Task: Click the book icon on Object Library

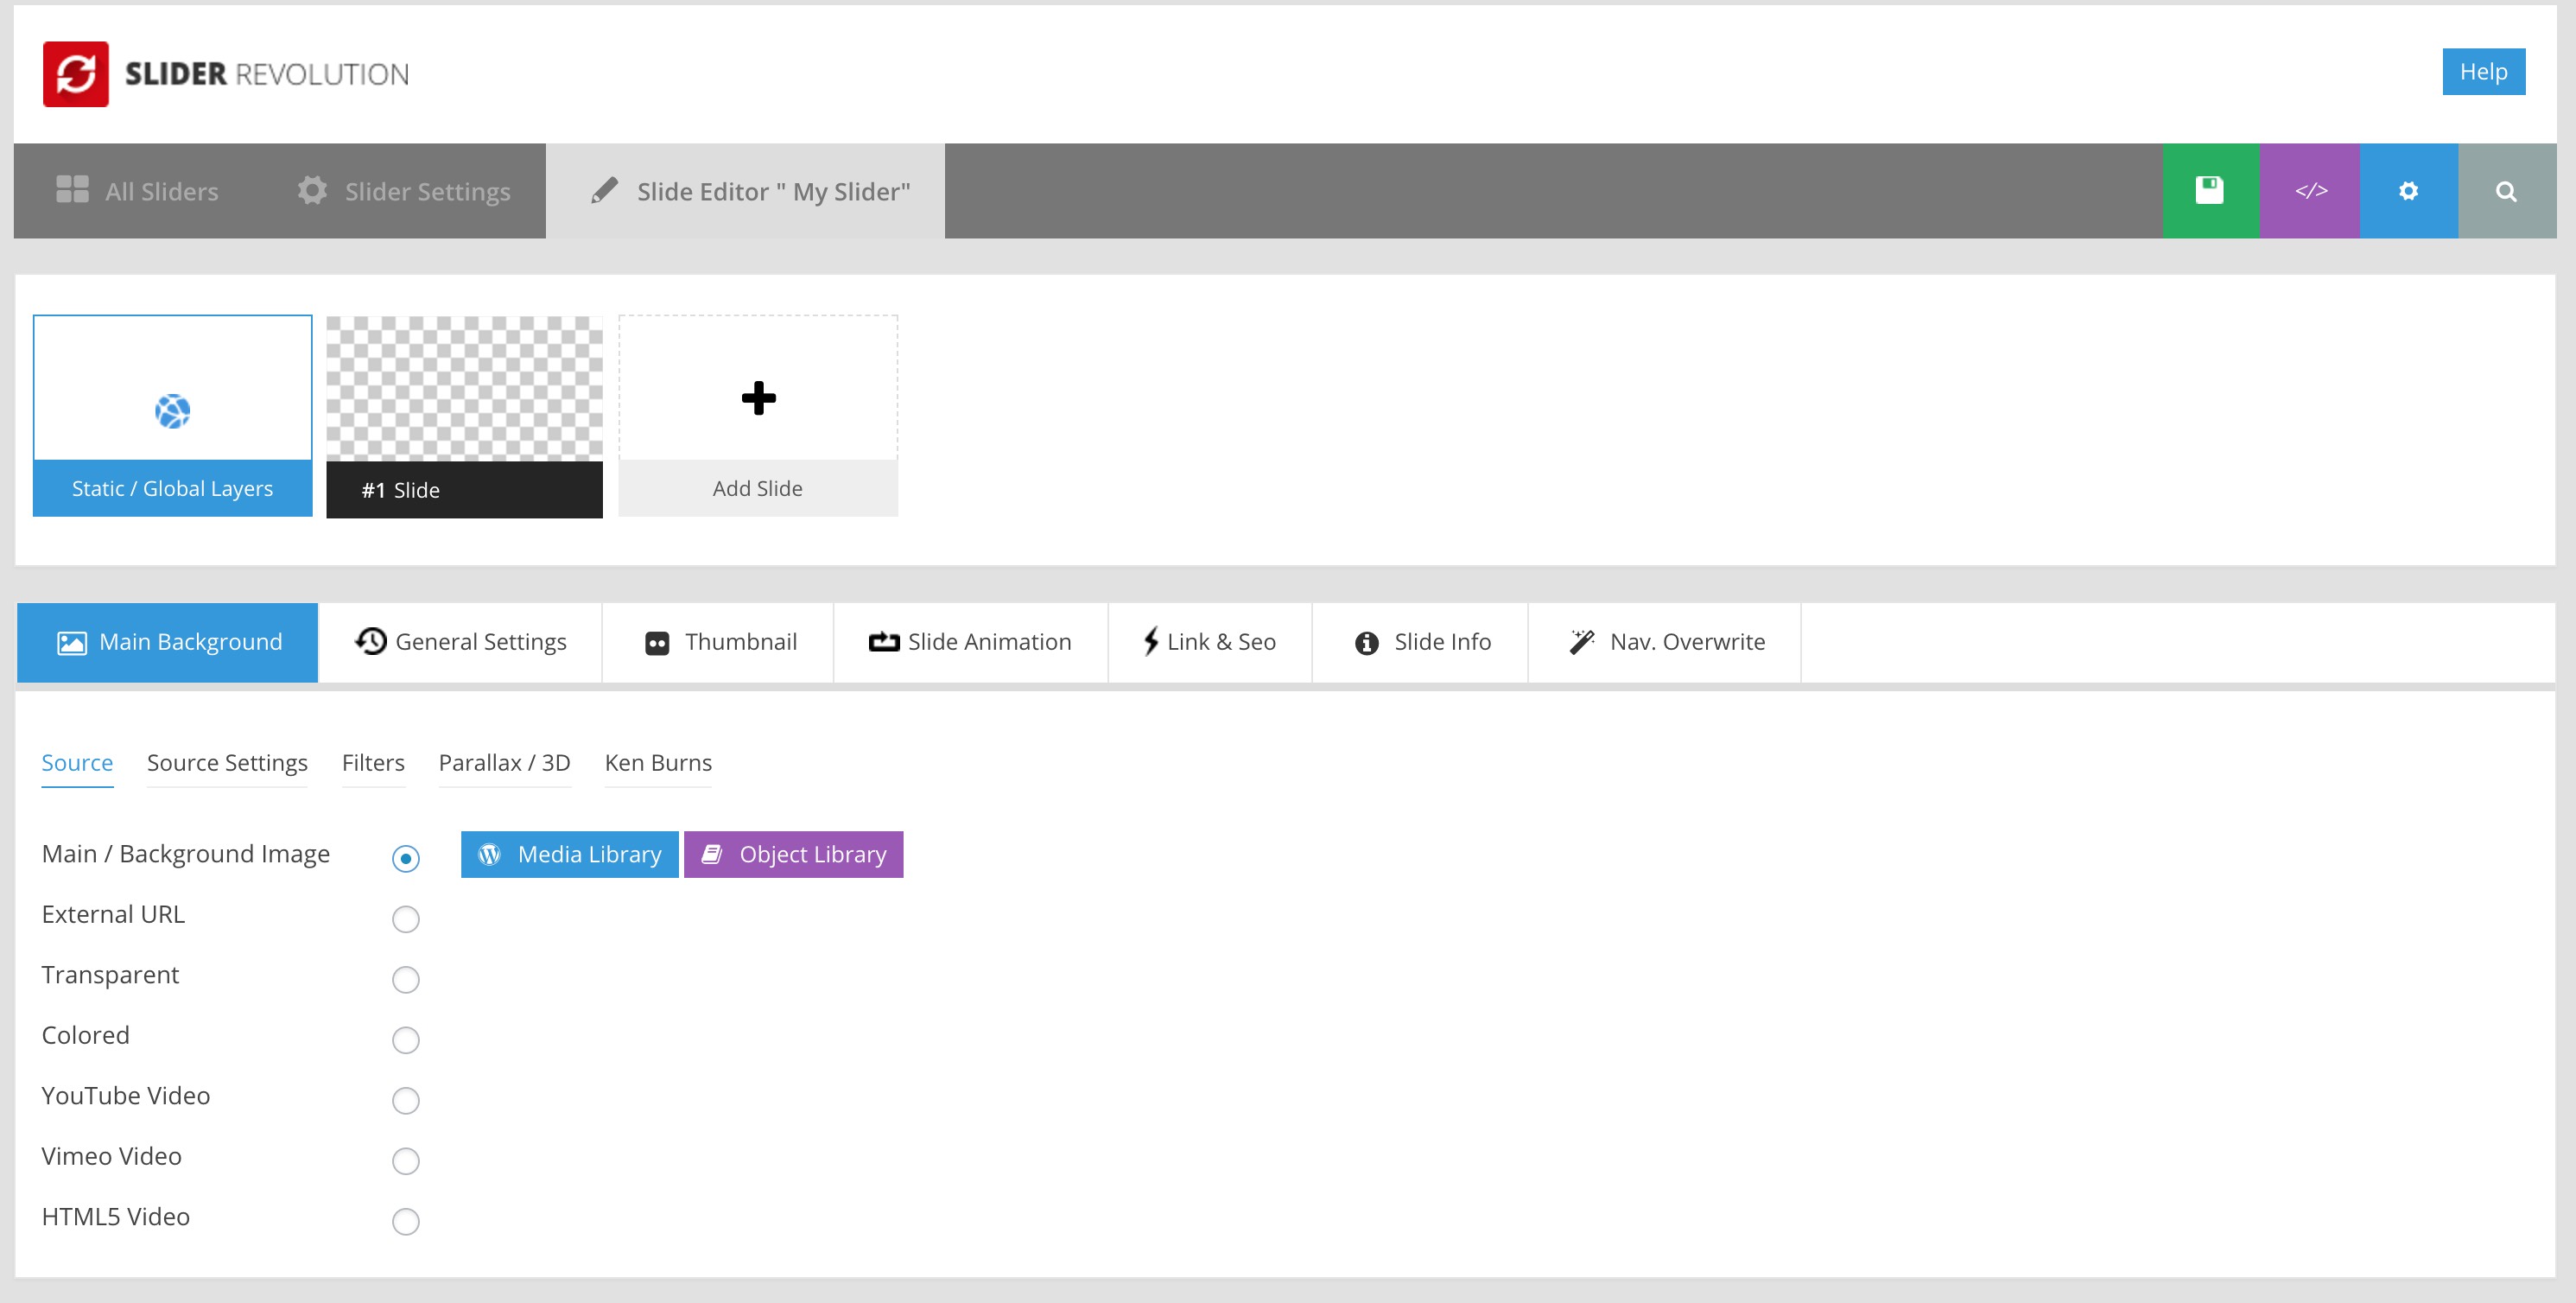Action: coord(712,854)
